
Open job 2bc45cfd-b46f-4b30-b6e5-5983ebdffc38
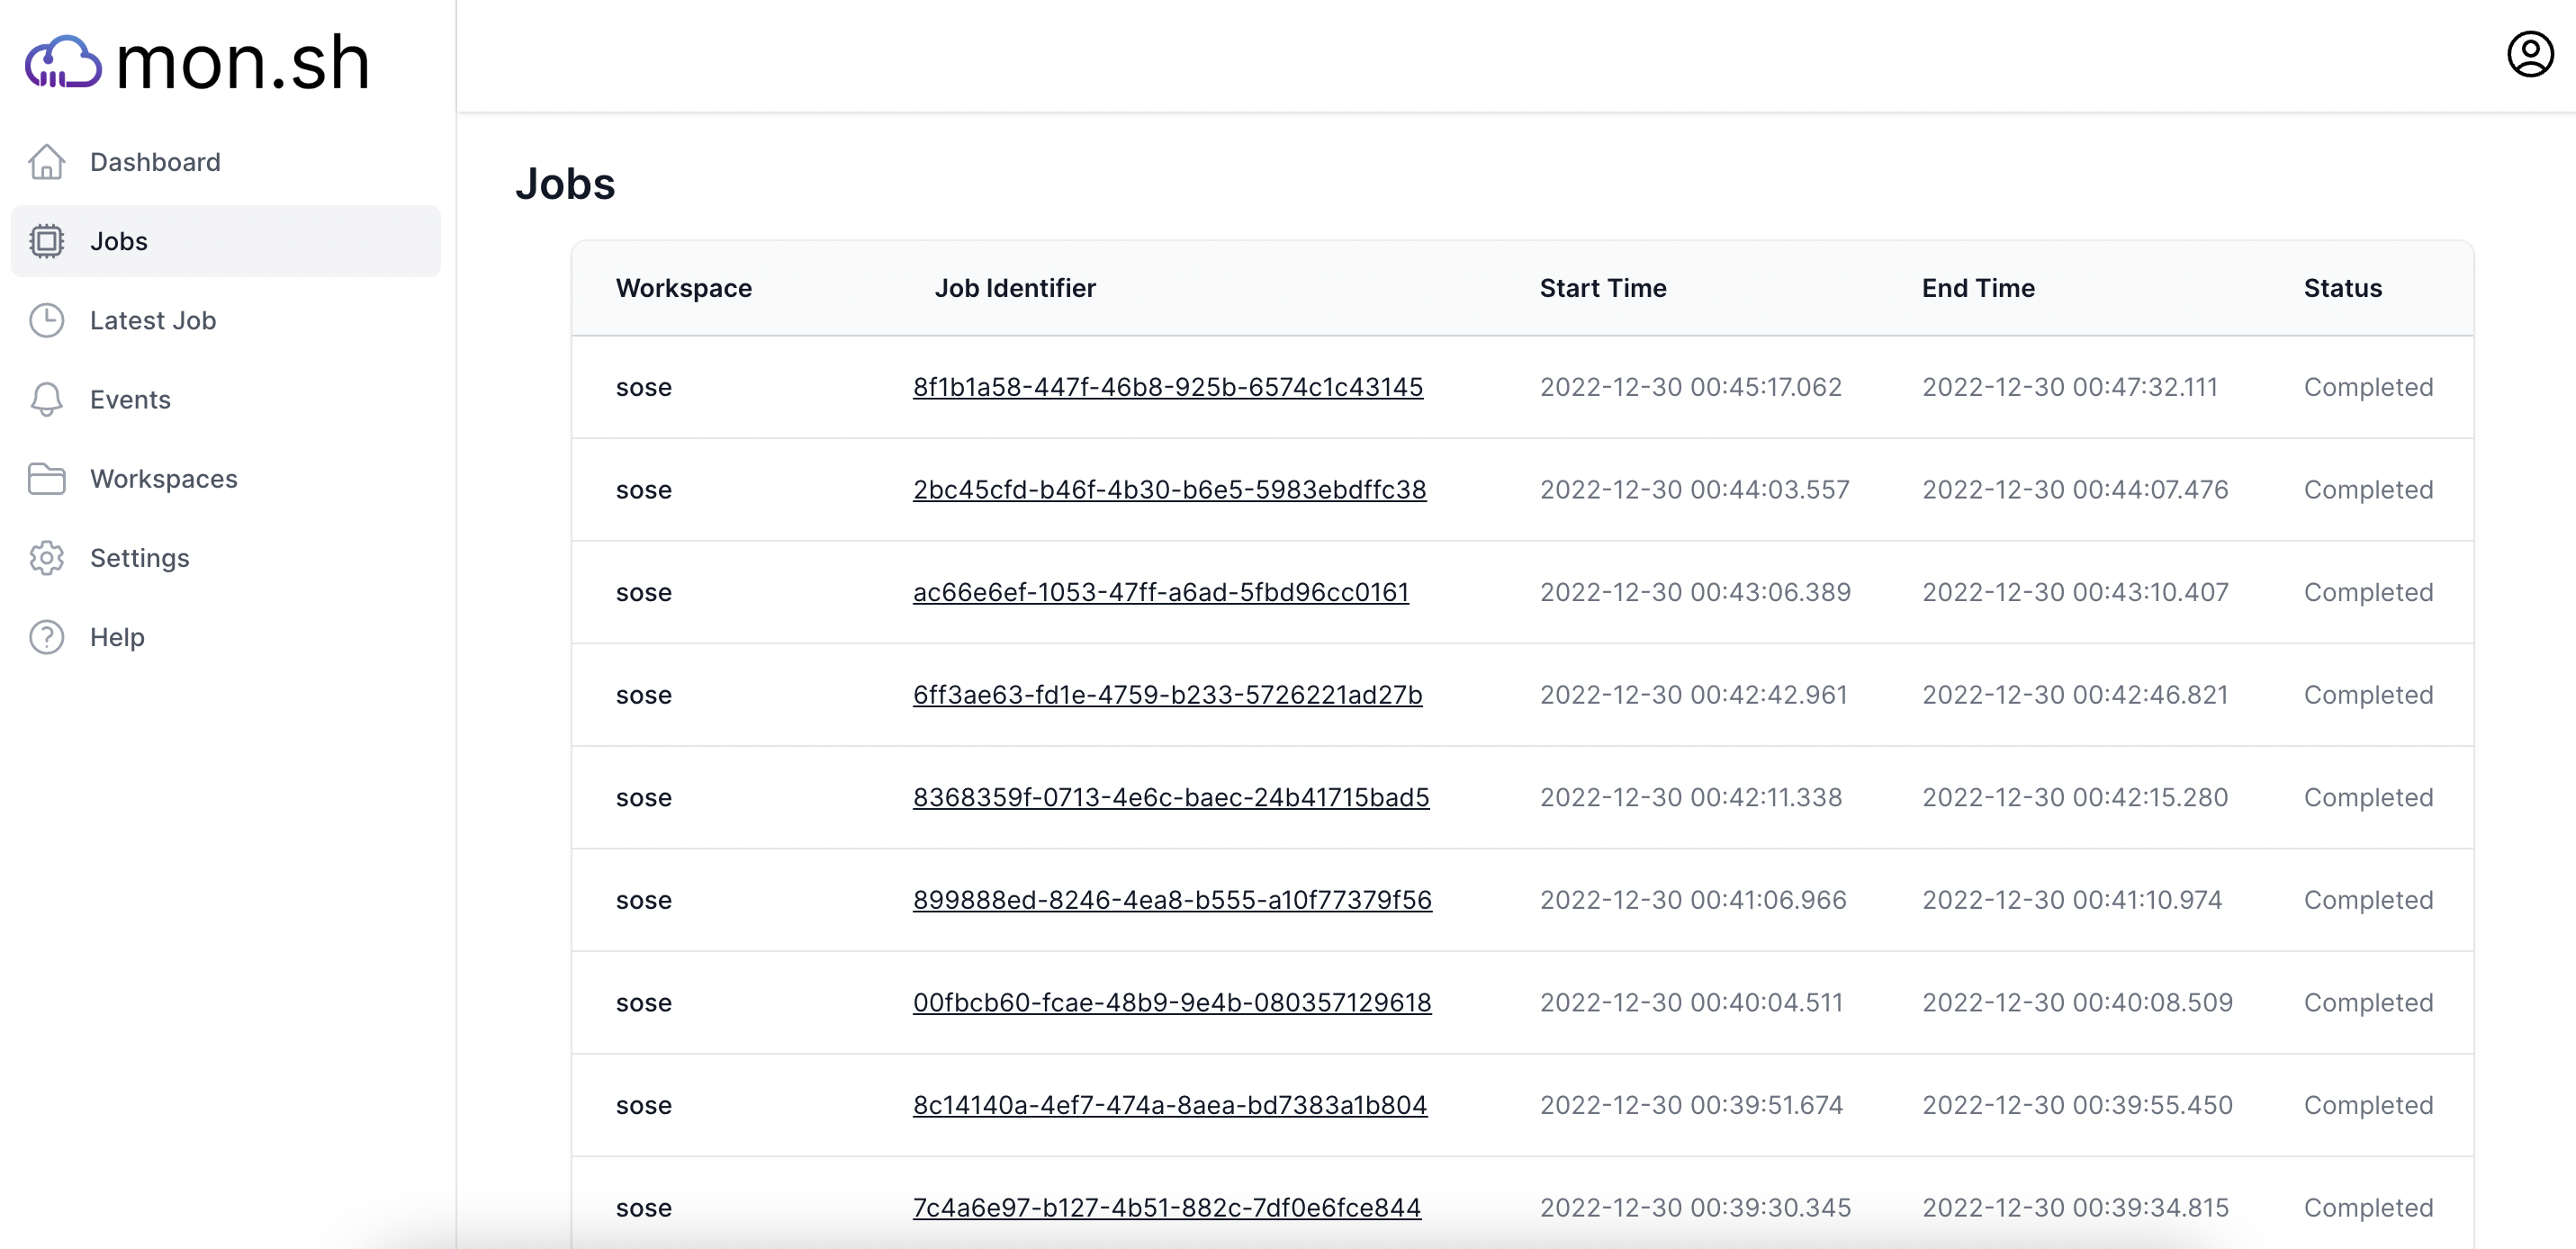[x=1169, y=490]
